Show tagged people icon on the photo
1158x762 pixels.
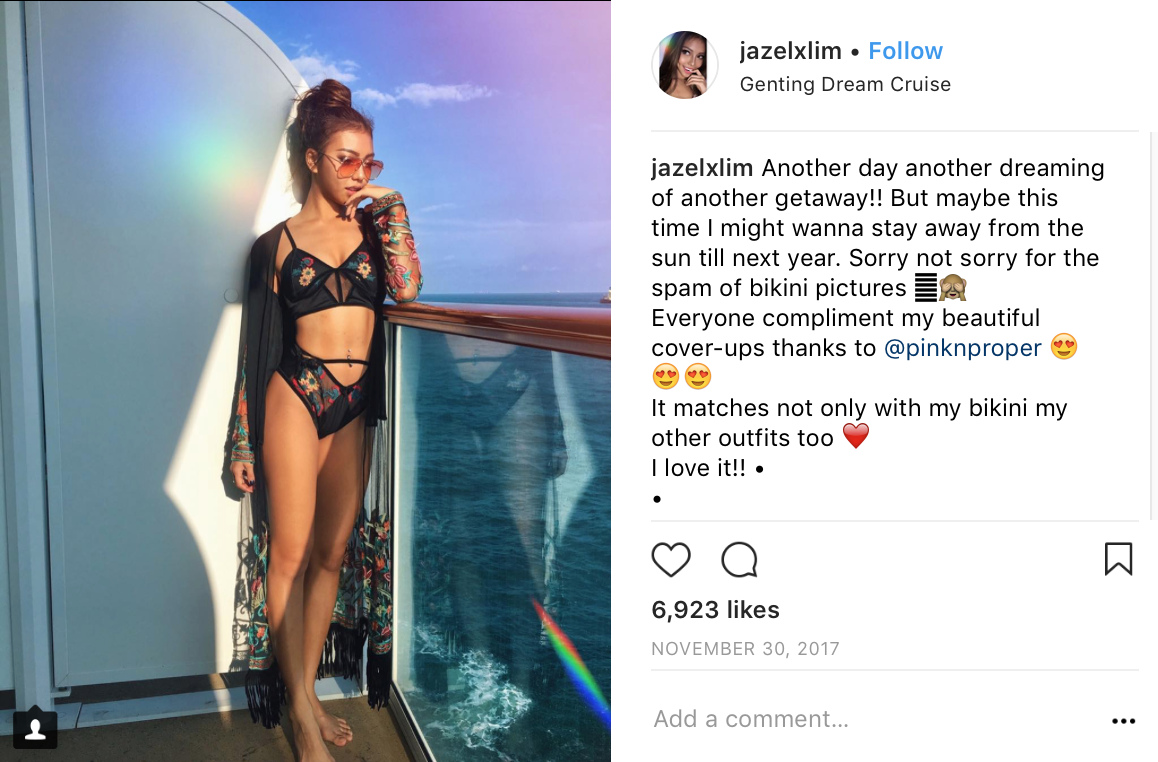[35, 730]
